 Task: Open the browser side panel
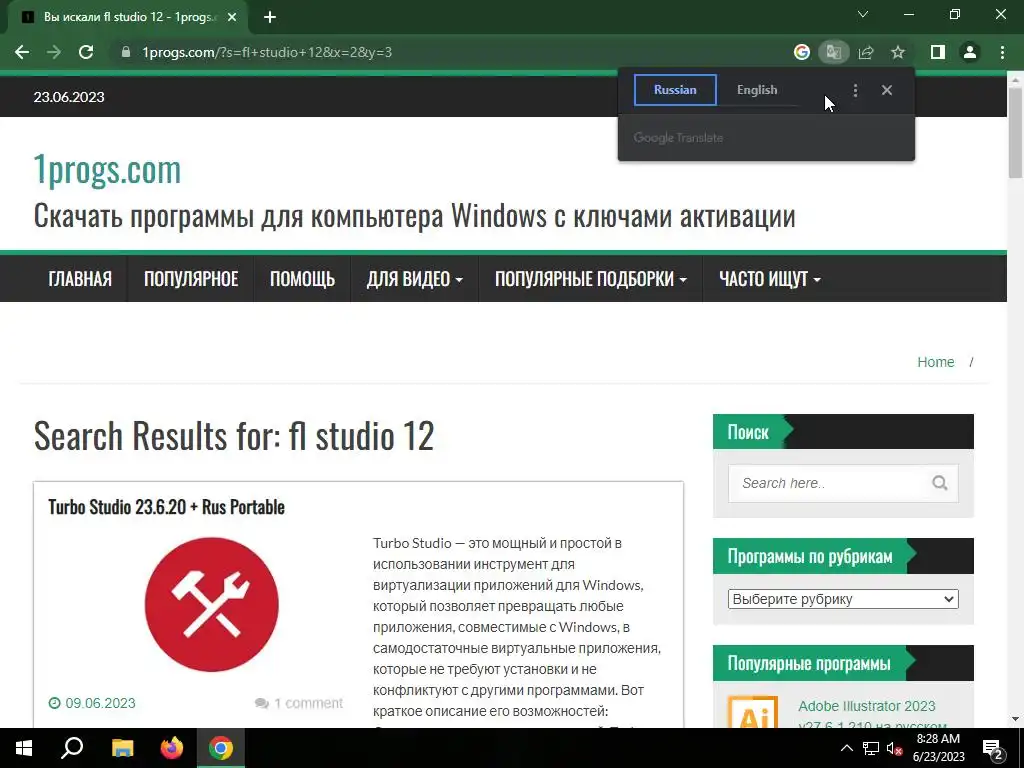(x=938, y=52)
